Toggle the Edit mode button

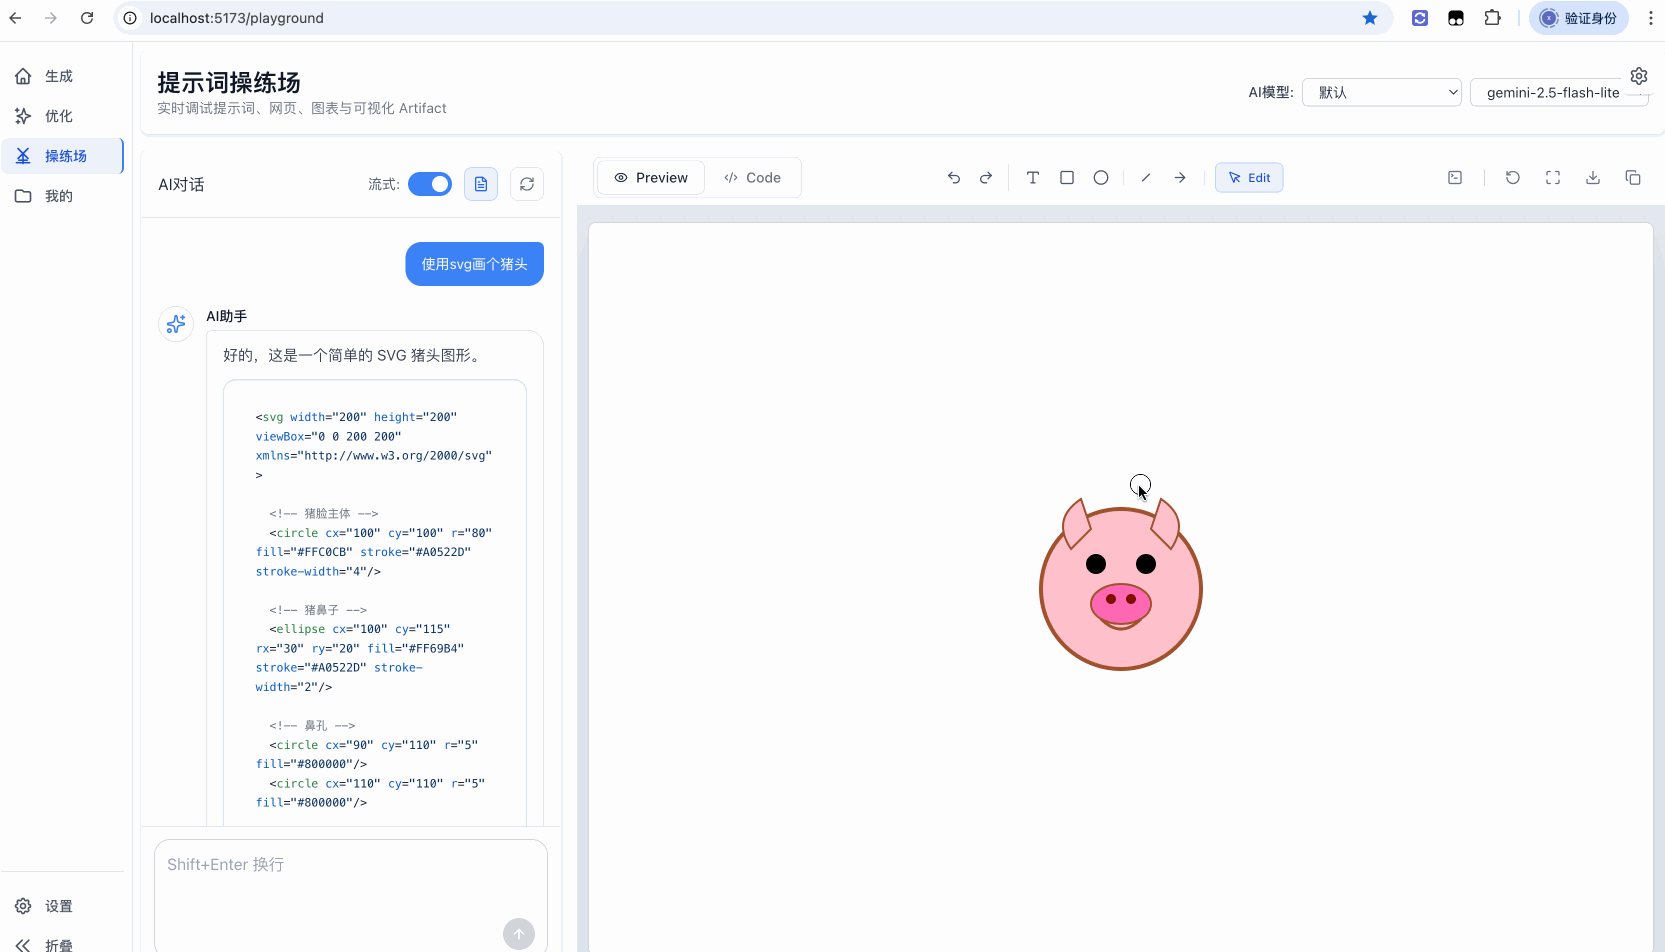[1249, 178]
